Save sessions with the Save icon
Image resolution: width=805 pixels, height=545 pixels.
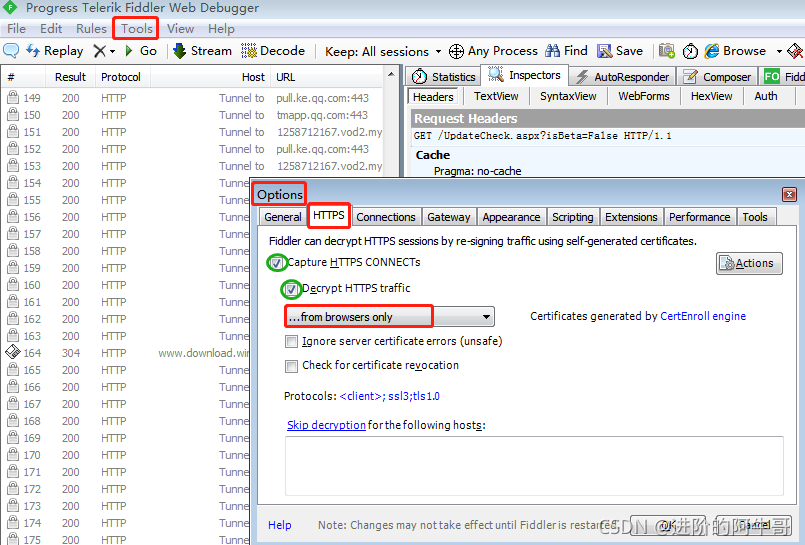click(x=620, y=51)
